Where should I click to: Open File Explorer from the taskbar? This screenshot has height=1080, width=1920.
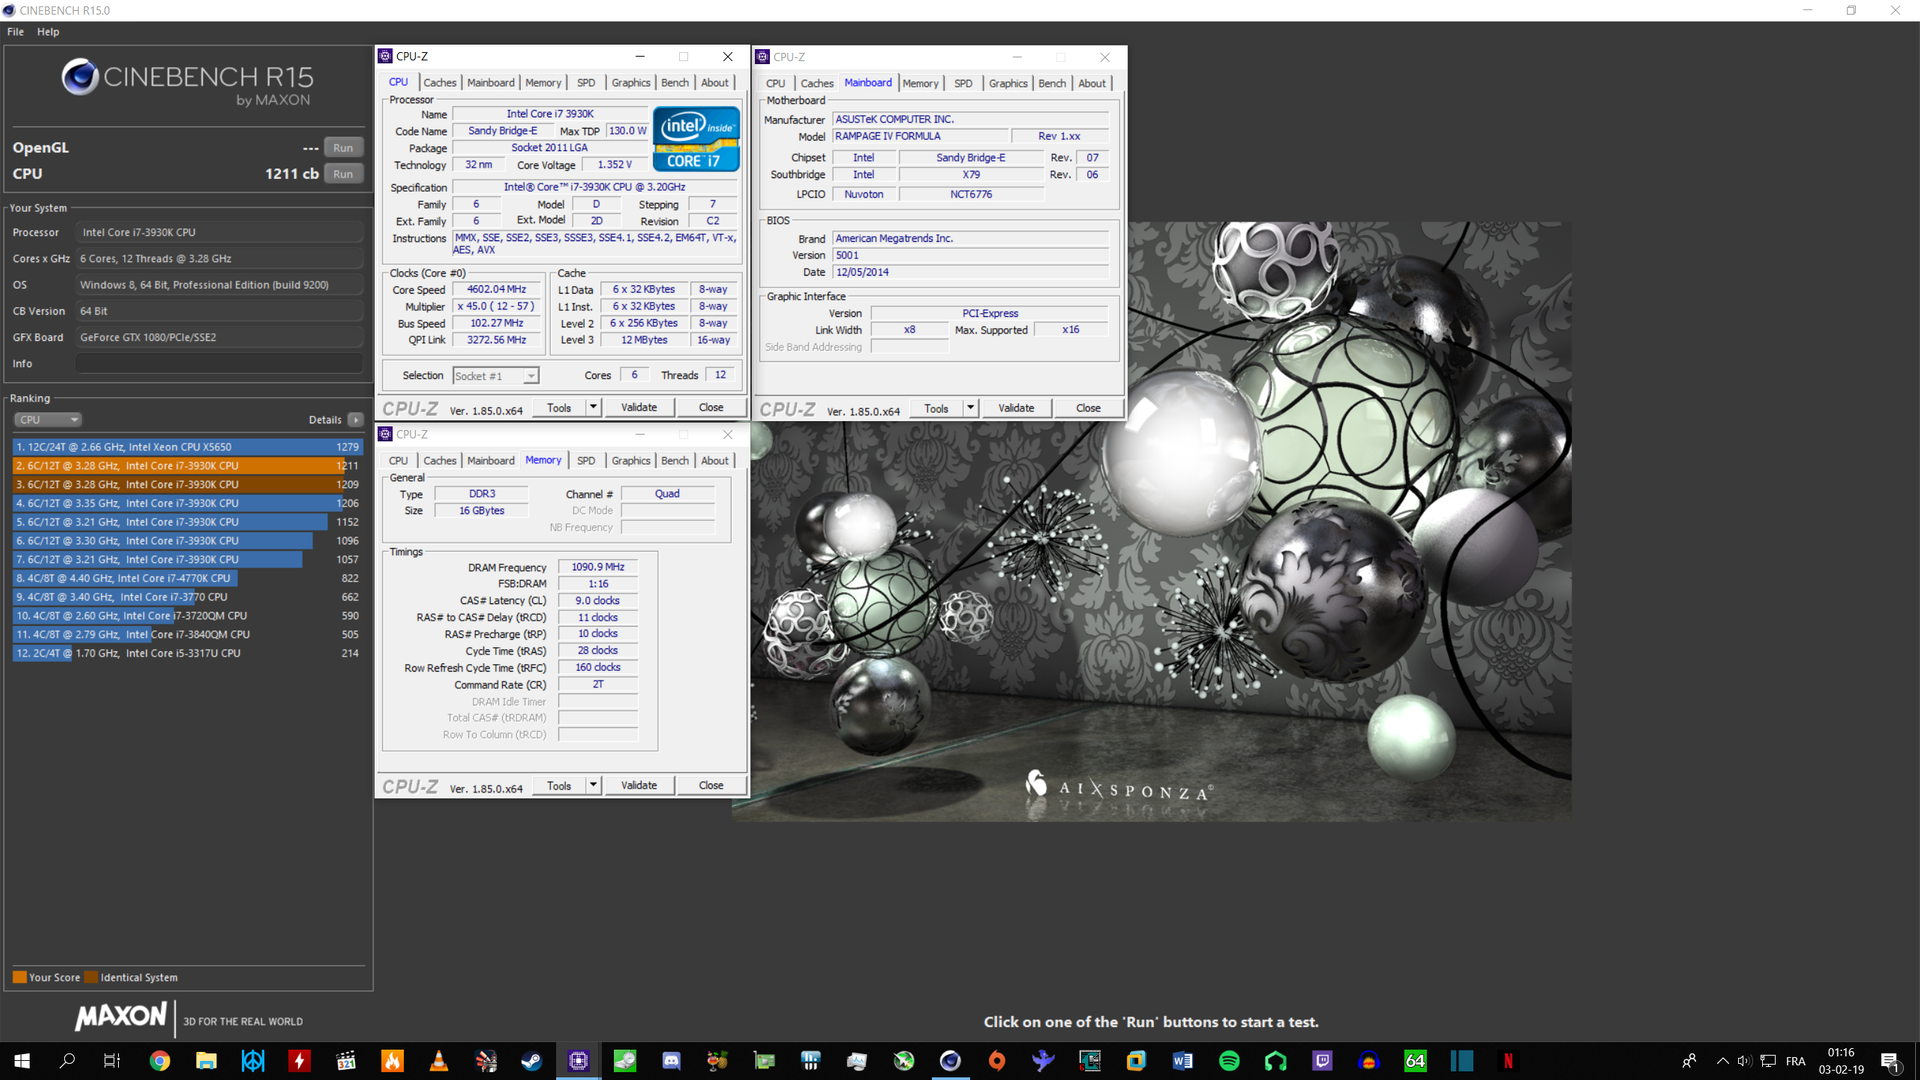click(206, 1061)
